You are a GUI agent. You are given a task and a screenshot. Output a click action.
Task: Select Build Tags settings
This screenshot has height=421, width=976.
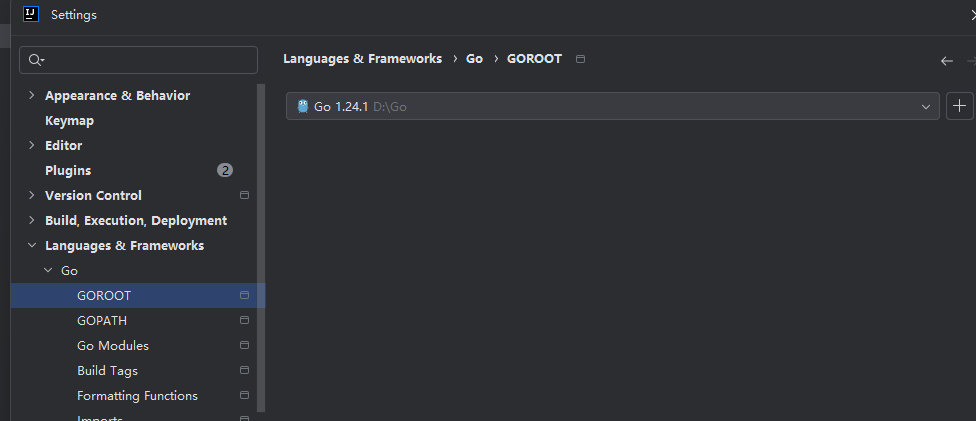[x=107, y=370]
